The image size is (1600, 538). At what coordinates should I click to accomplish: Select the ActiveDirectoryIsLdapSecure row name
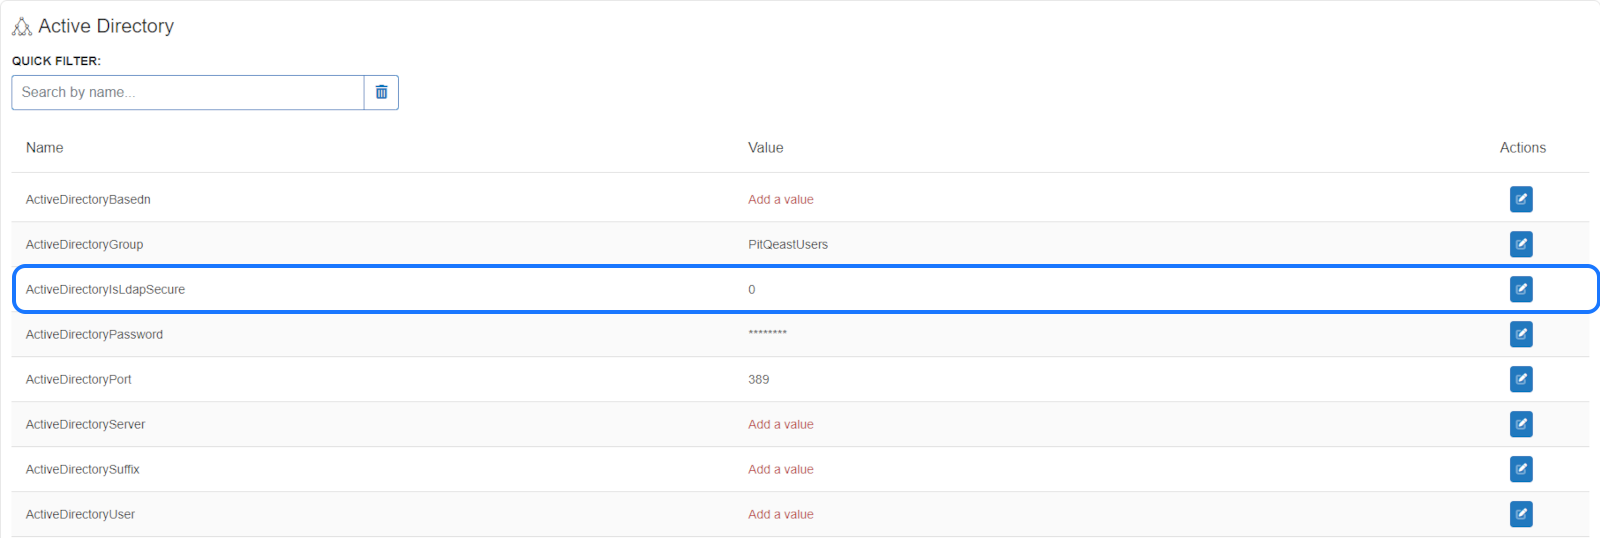pyautogui.click(x=105, y=289)
